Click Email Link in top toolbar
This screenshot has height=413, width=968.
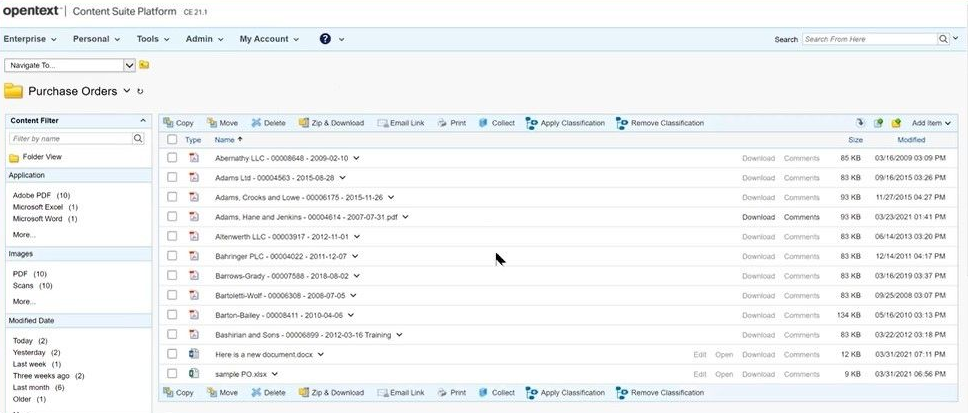point(401,123)
